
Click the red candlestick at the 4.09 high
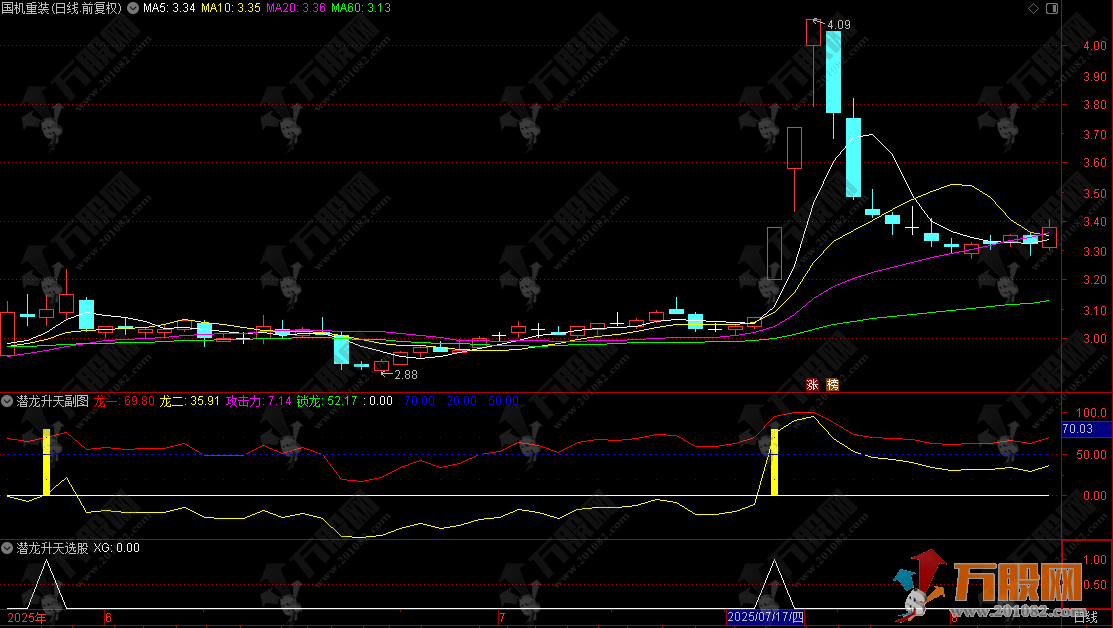tap(813, 33)
